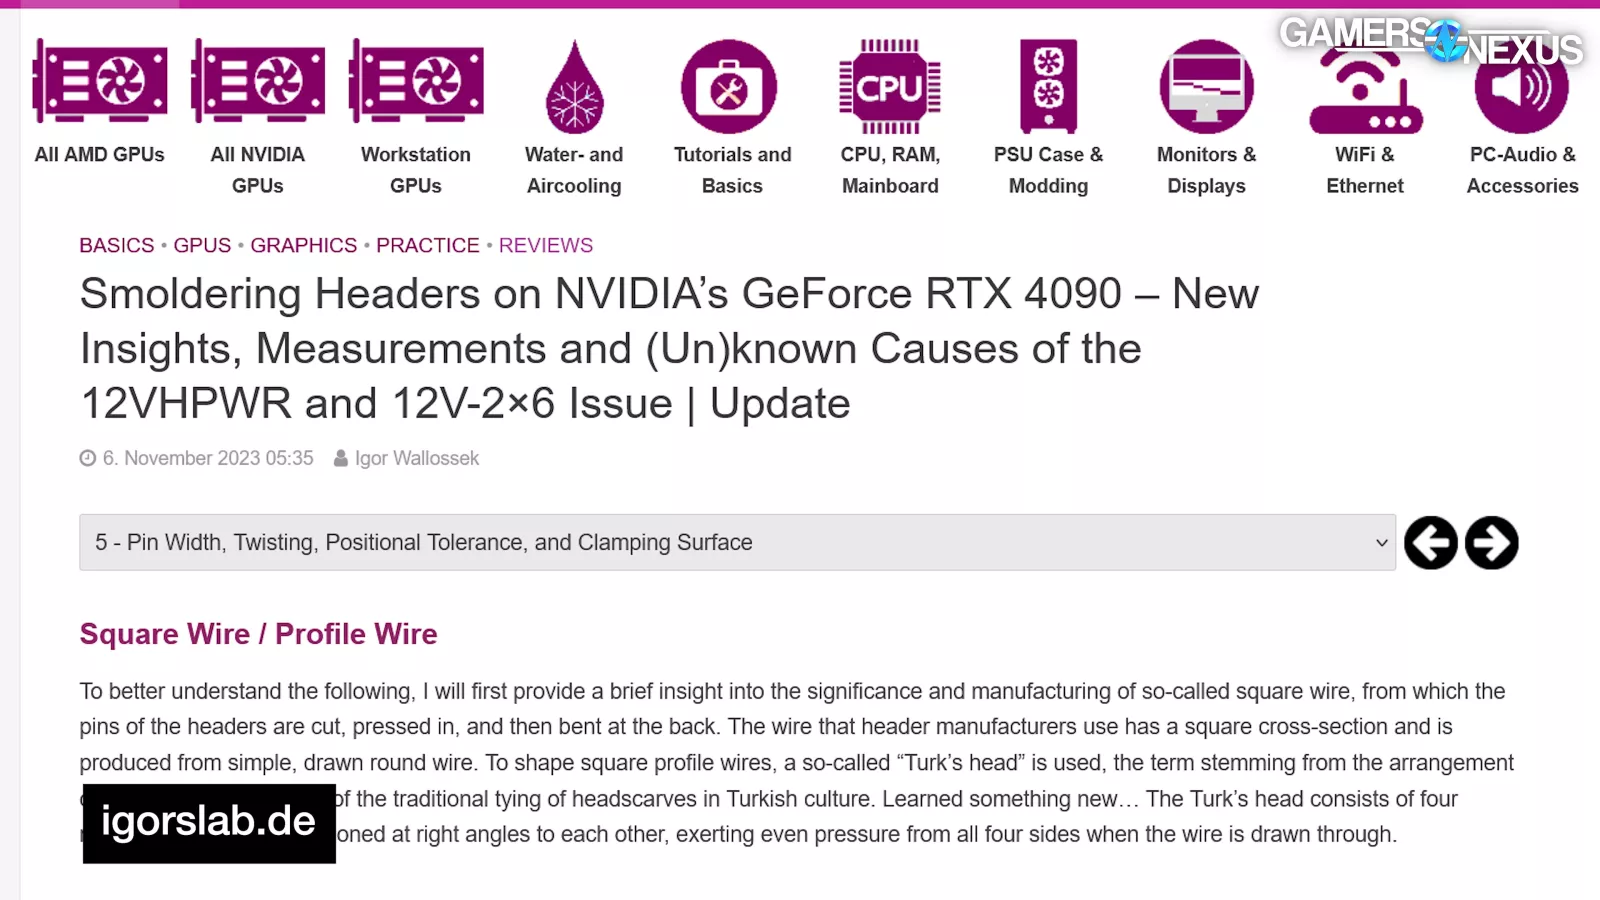
Task: Open the GPUS category link
Action: [x=202, y=246]
